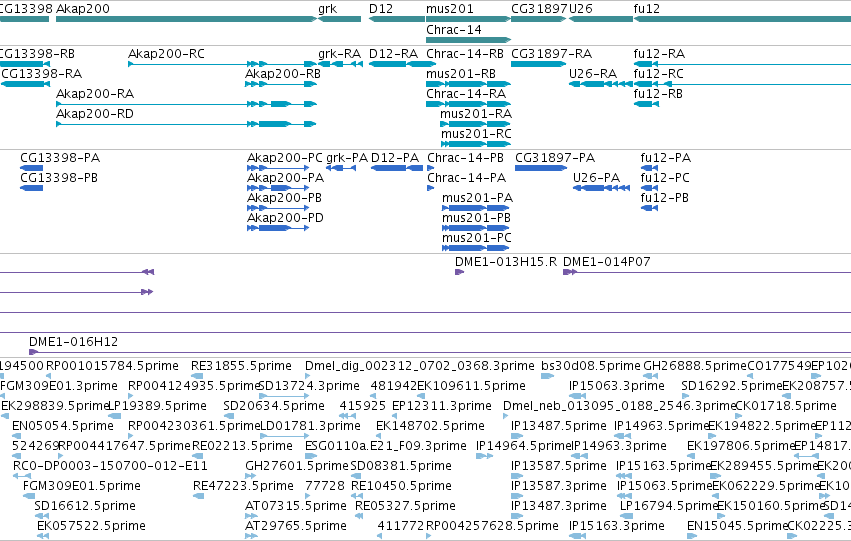
Task: Click the fu12-RB transcript label
Action: point(658,94)
